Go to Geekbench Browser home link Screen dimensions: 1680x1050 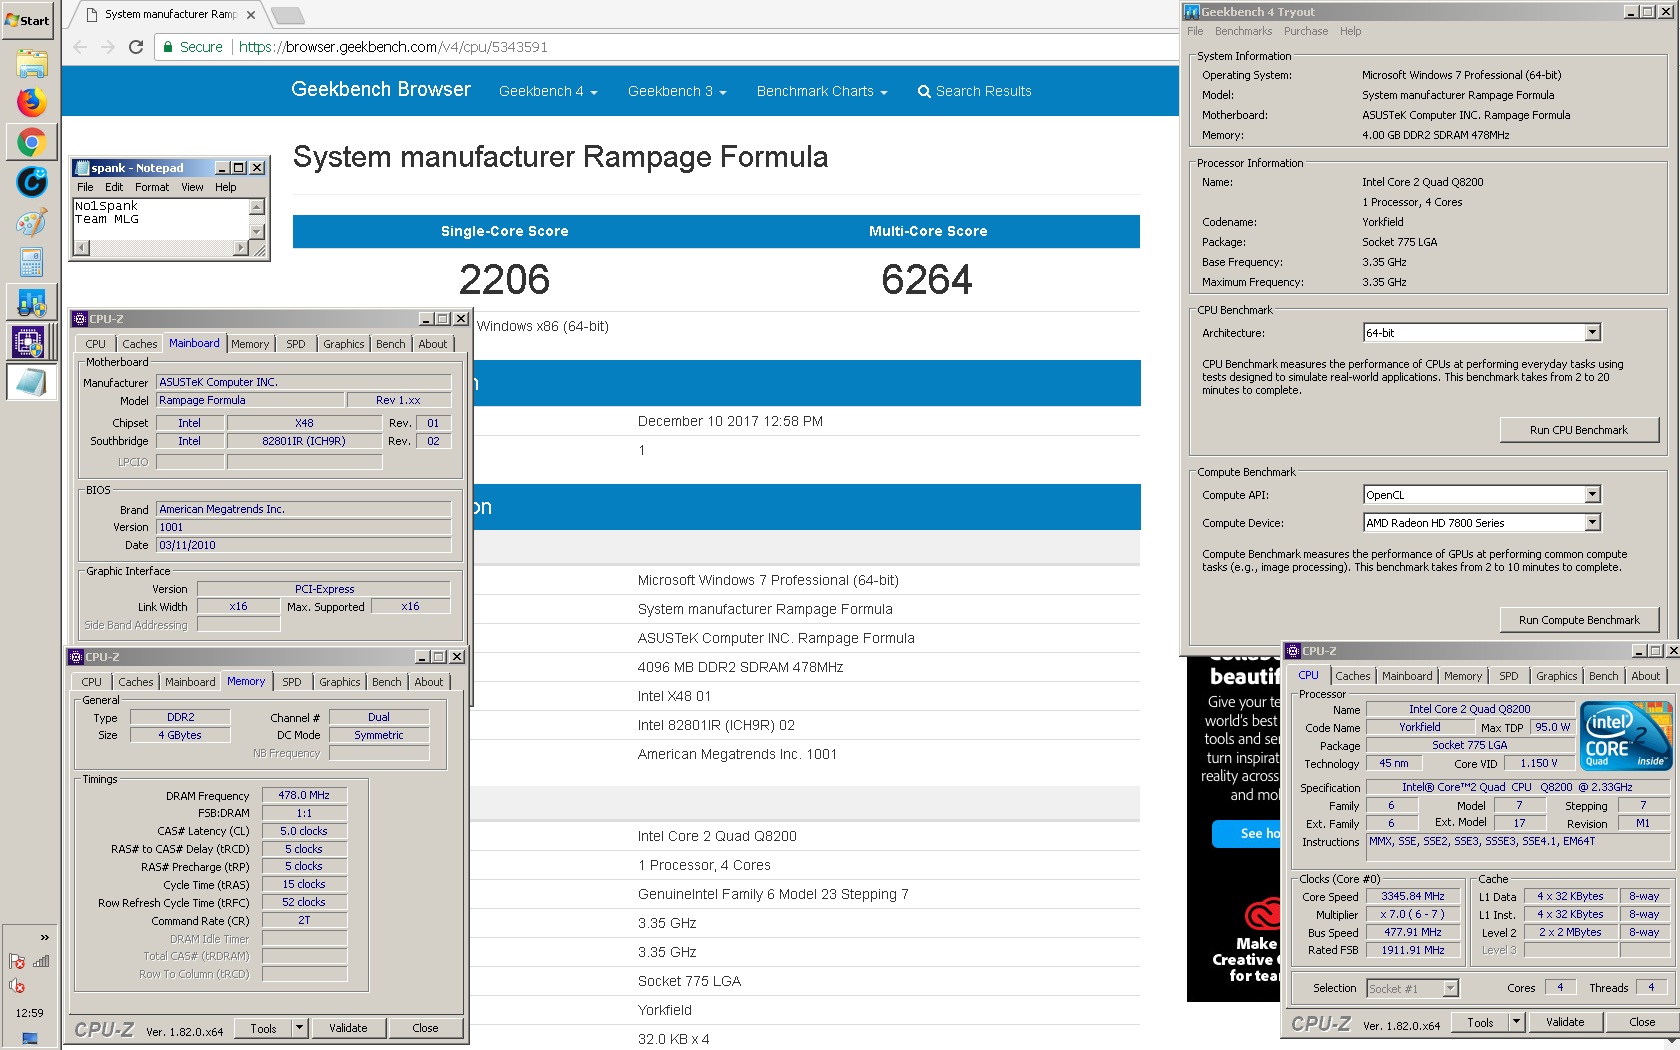click(381, 89)
